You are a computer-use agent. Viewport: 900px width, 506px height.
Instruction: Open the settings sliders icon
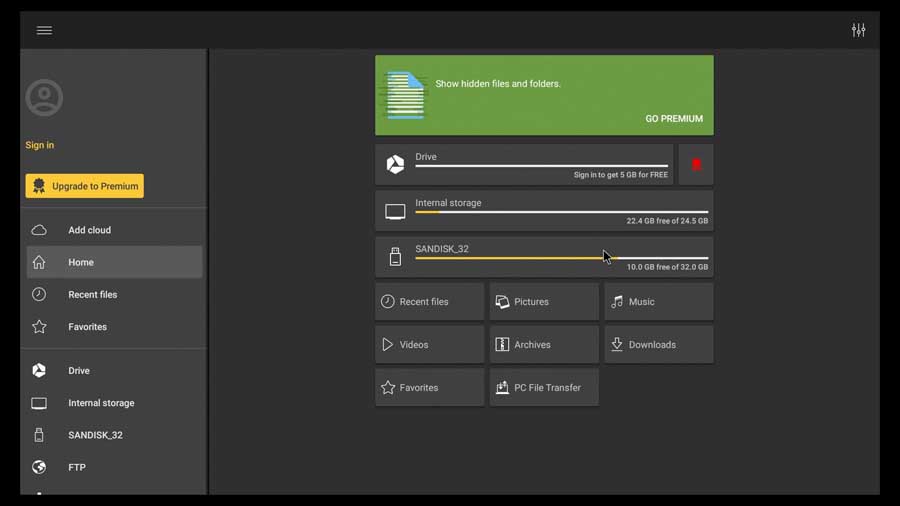(x=858, y=30)
